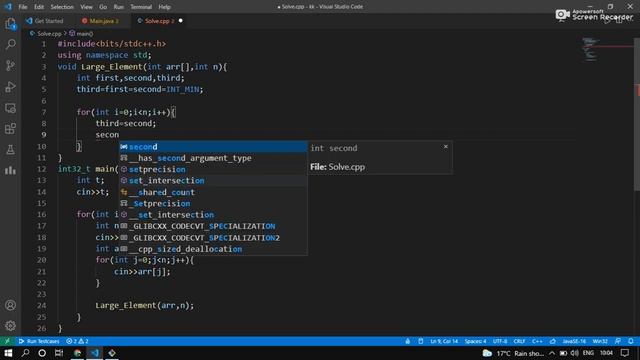This screenshot has width=640, height=360.
Task: Open the Windows Start menu
Action: pyautogui.click(x=8, y=353)
